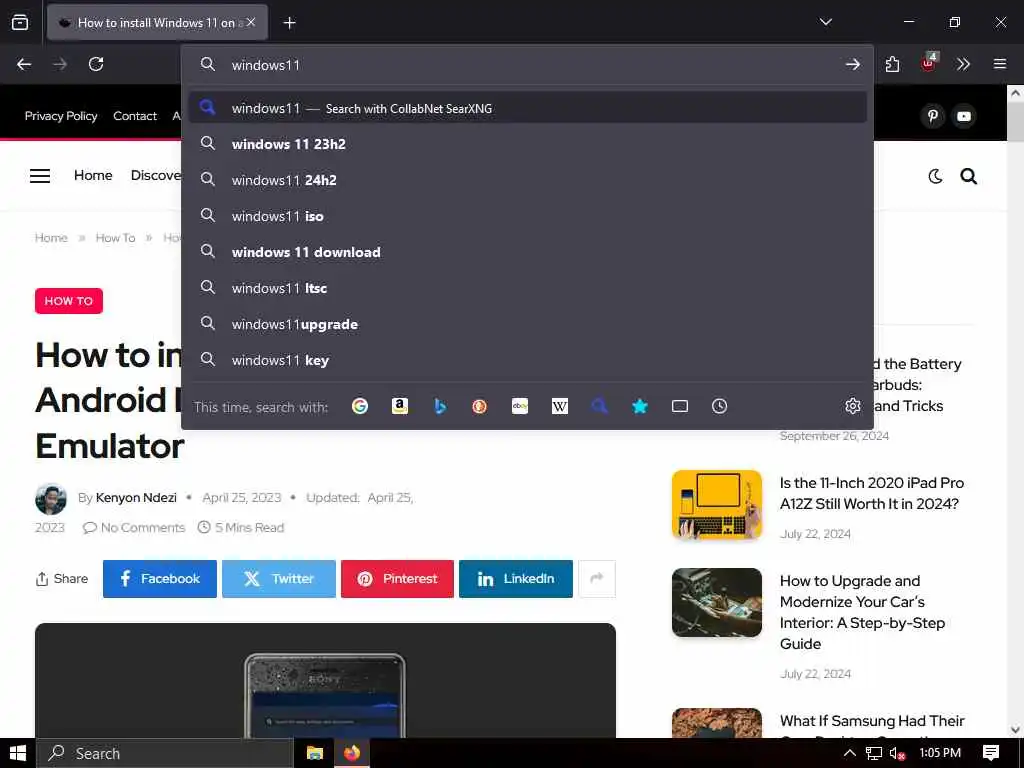Open the Contact link
This screenshot has width=1024, height=768.
pyautogui.click(x=135, y=116)
